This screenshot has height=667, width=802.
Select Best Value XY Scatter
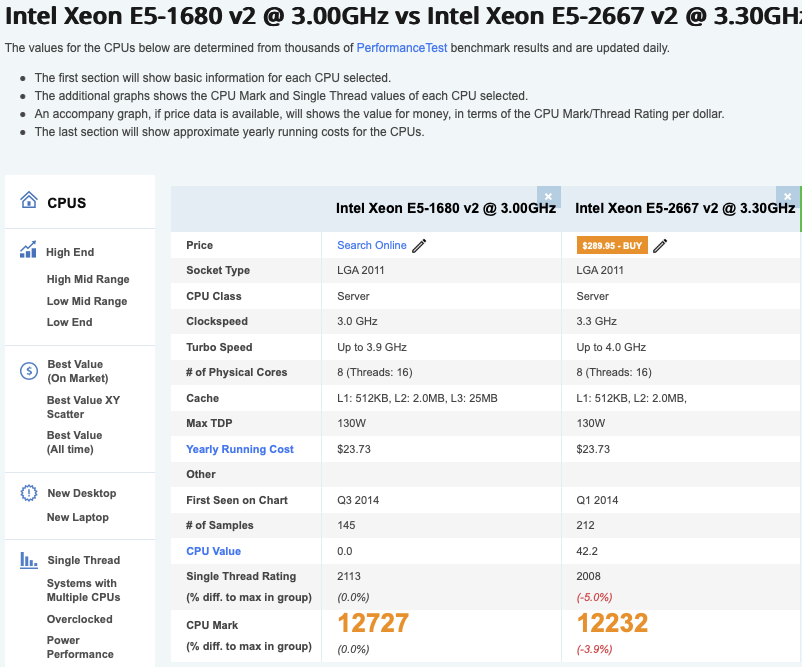(83, 407)
